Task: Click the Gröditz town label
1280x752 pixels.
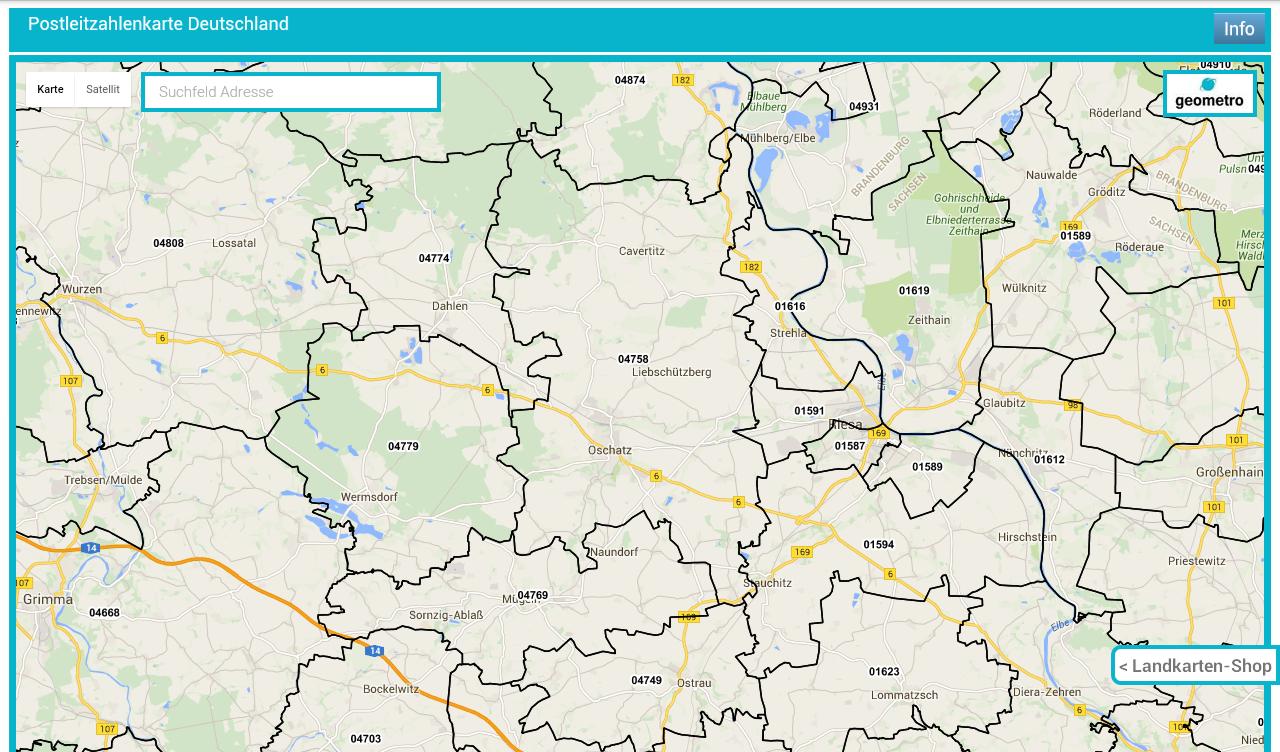Action: tap(1106, 191)
